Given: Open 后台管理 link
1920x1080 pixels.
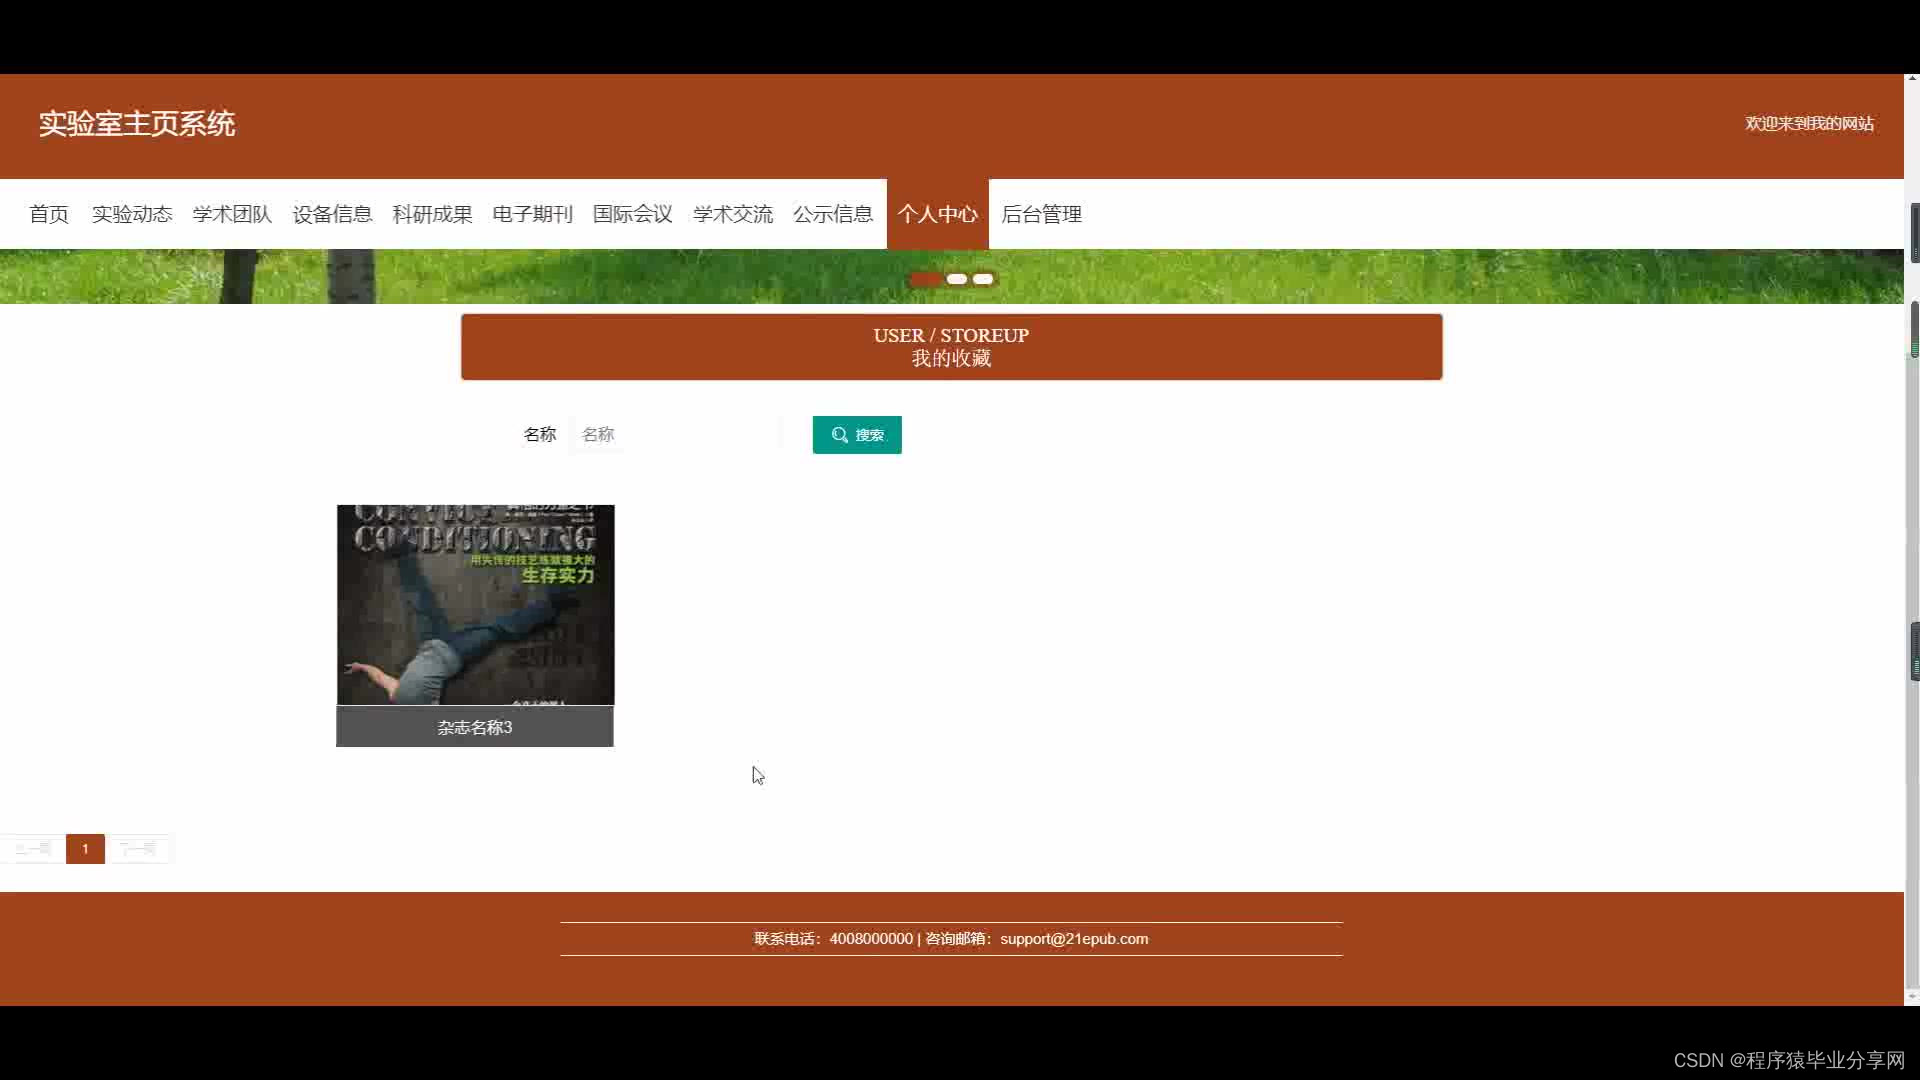Looking at the screenshot, I should (x=1041, y=214).
